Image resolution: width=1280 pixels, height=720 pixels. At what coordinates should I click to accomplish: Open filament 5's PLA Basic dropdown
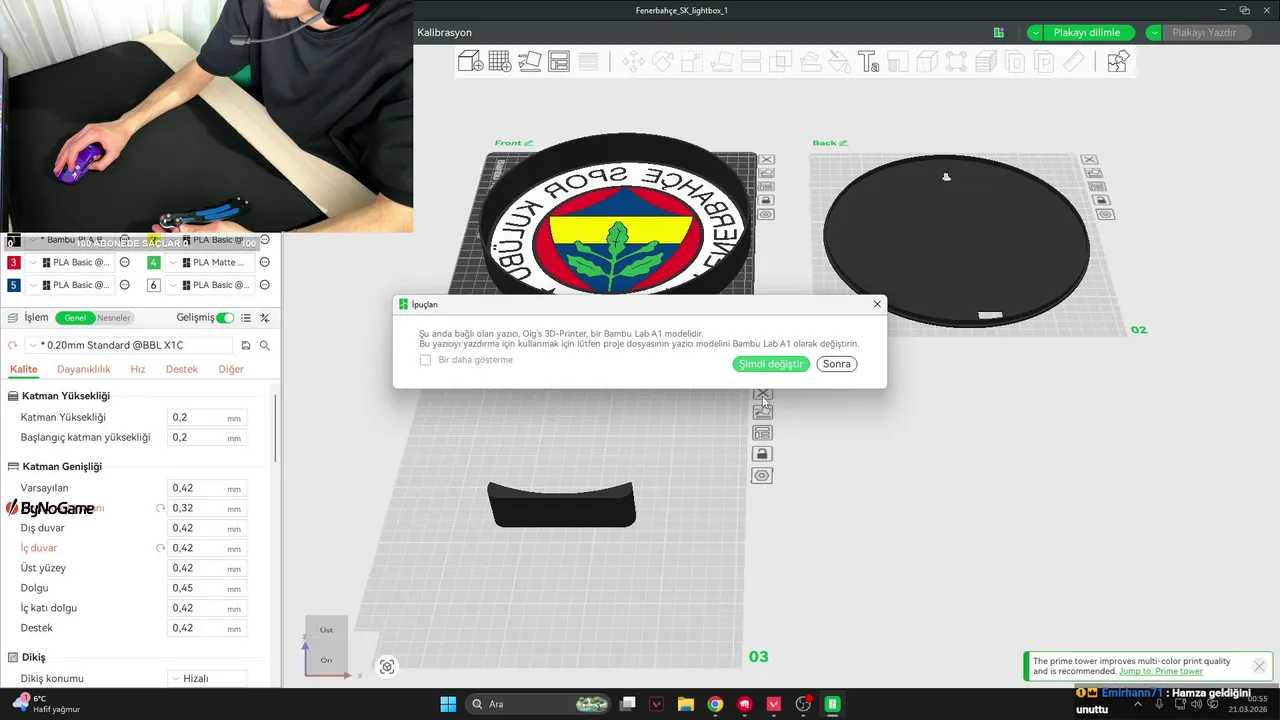(x=70, y=285)
